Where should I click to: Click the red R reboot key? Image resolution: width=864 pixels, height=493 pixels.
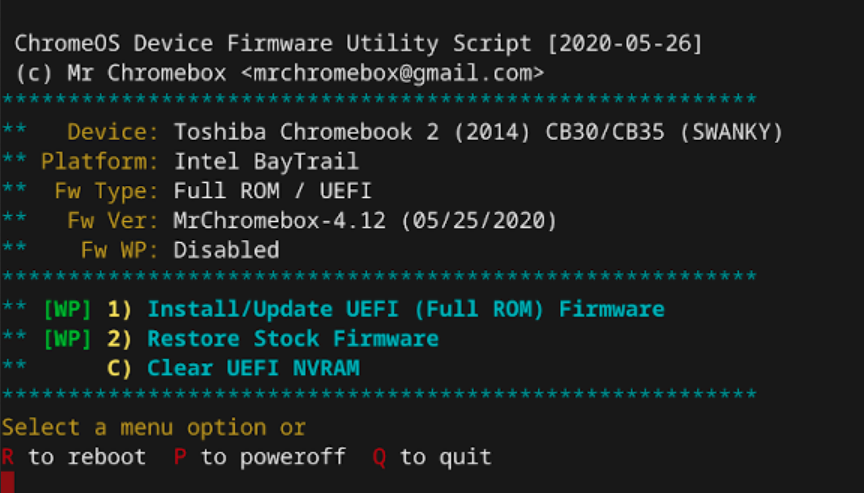[8, 457]
